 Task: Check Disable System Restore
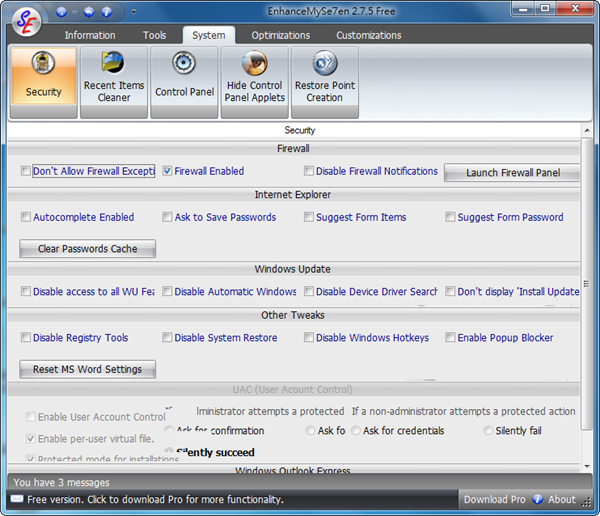[x=167, y=337]
